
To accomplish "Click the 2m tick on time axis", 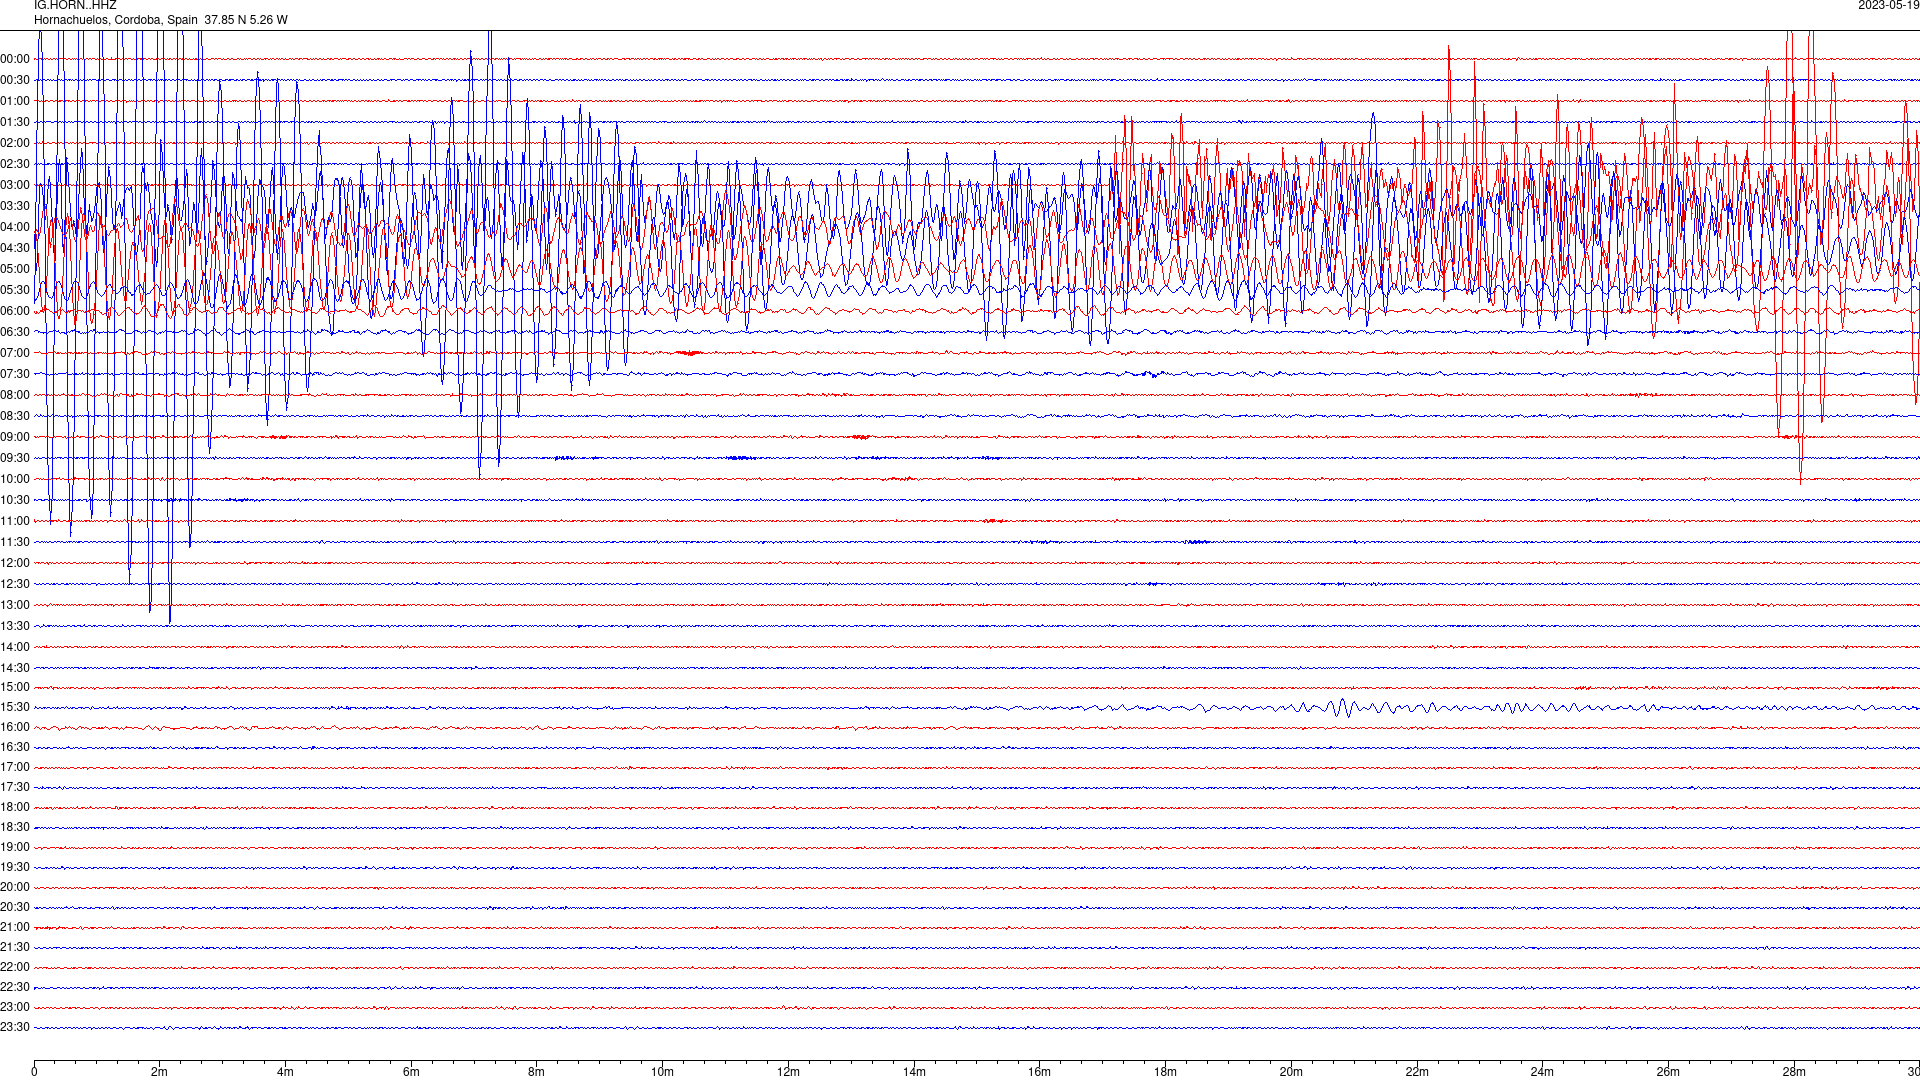I will 159,1072.
